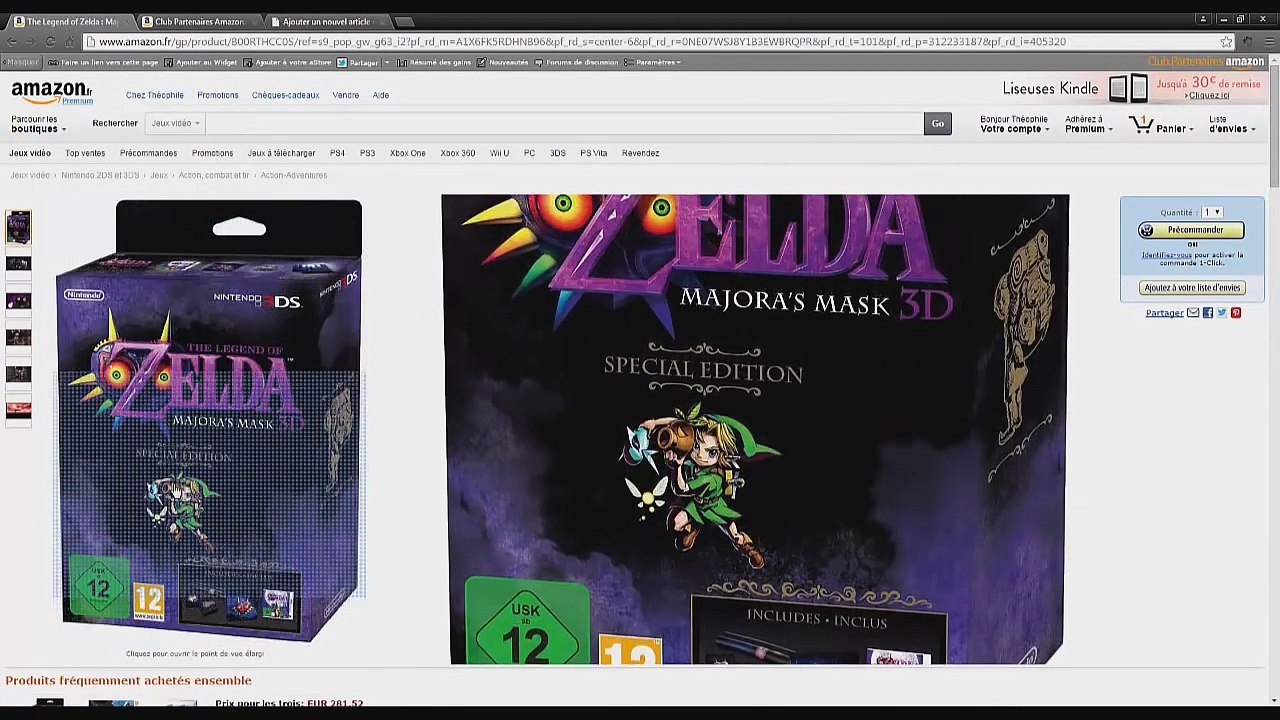The width and height of the screenshot is (1280, 720).
Task: Open Jeux à télécharger menu item
Action: click(x=281, y=153)
